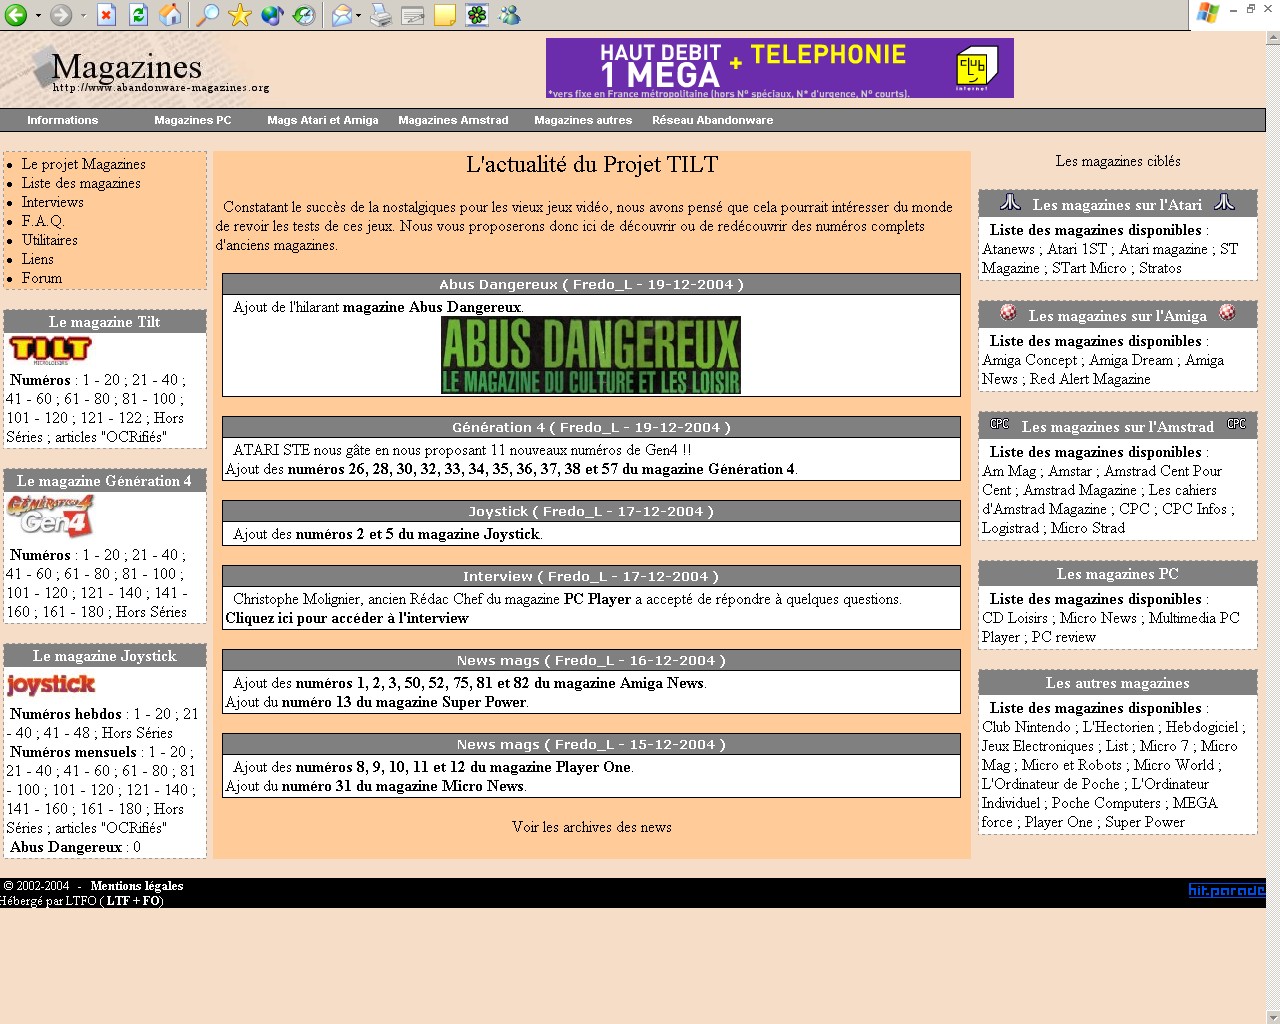Open 'magazine Abus Dangereux' bold news link
This screenshot has height=1024, width=1280.
pos(432,307)
